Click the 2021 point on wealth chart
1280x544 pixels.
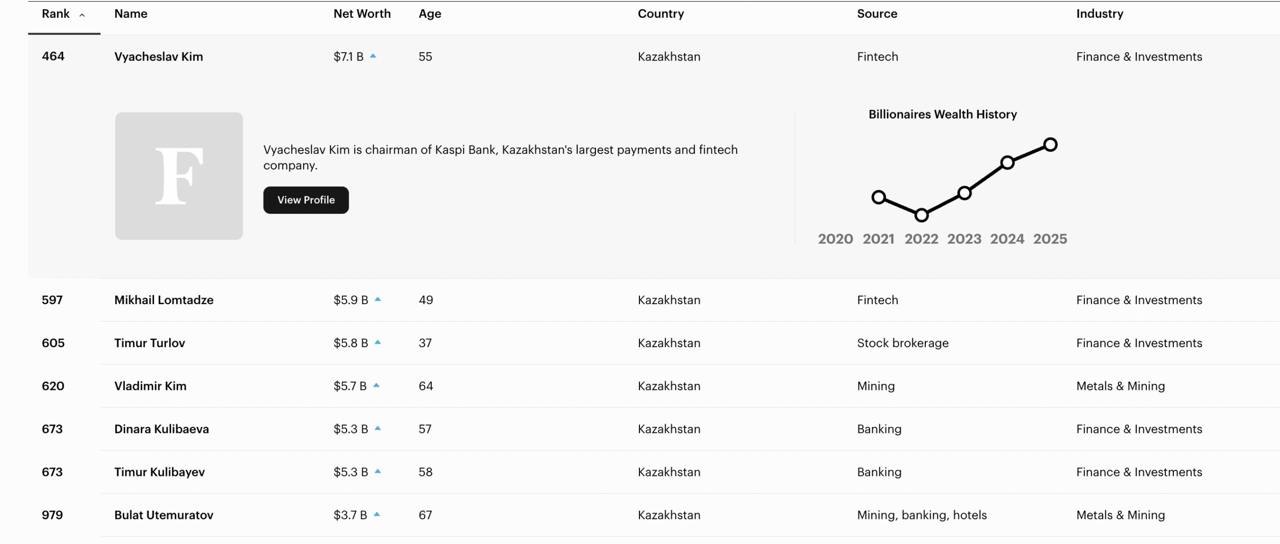pos(879,197)
